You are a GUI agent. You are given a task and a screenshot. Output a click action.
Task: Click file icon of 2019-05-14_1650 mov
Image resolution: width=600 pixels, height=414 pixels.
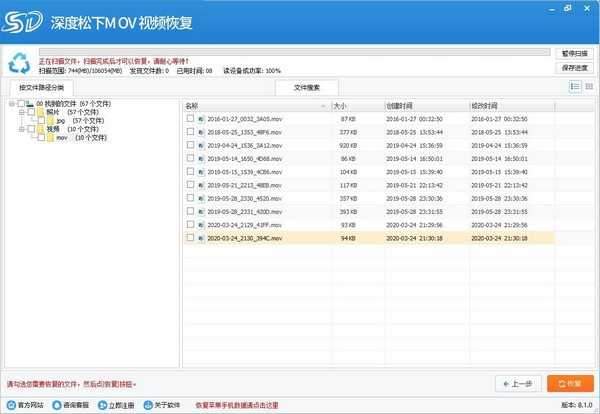(201, 159)
